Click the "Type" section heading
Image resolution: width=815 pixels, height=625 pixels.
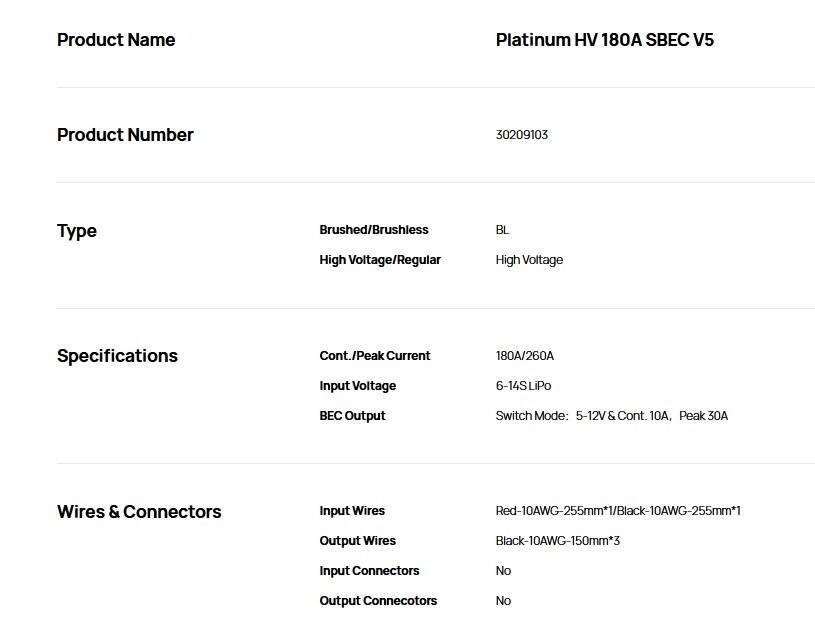[77, 231]
